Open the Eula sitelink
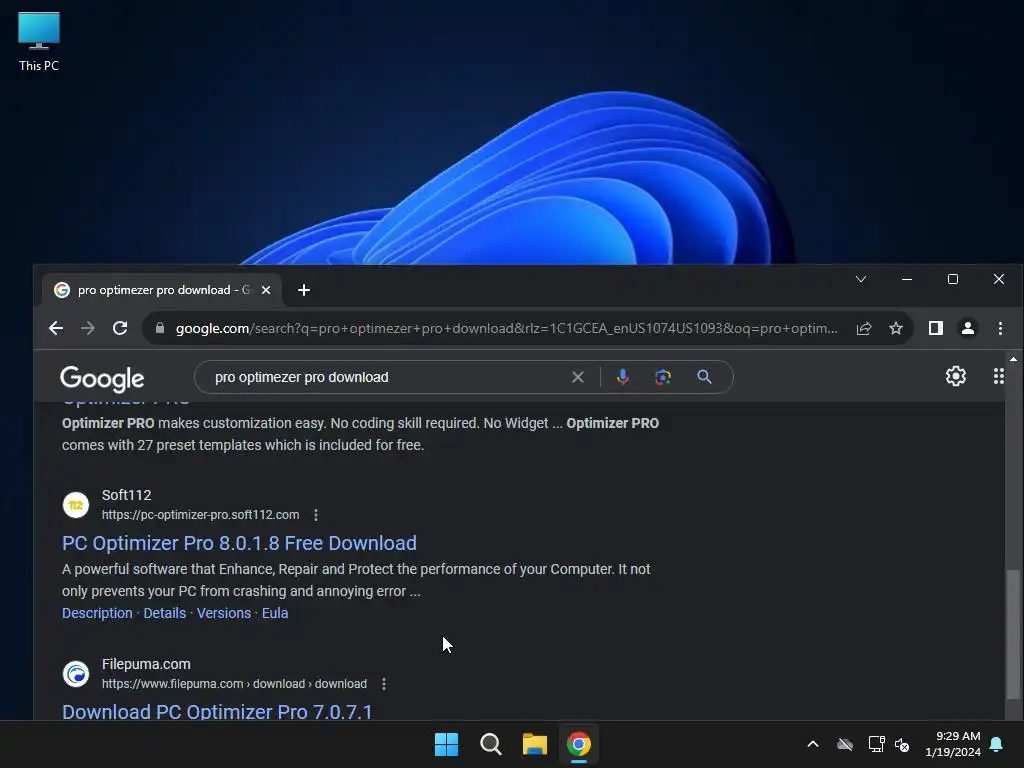 click(x=275, y=613)
